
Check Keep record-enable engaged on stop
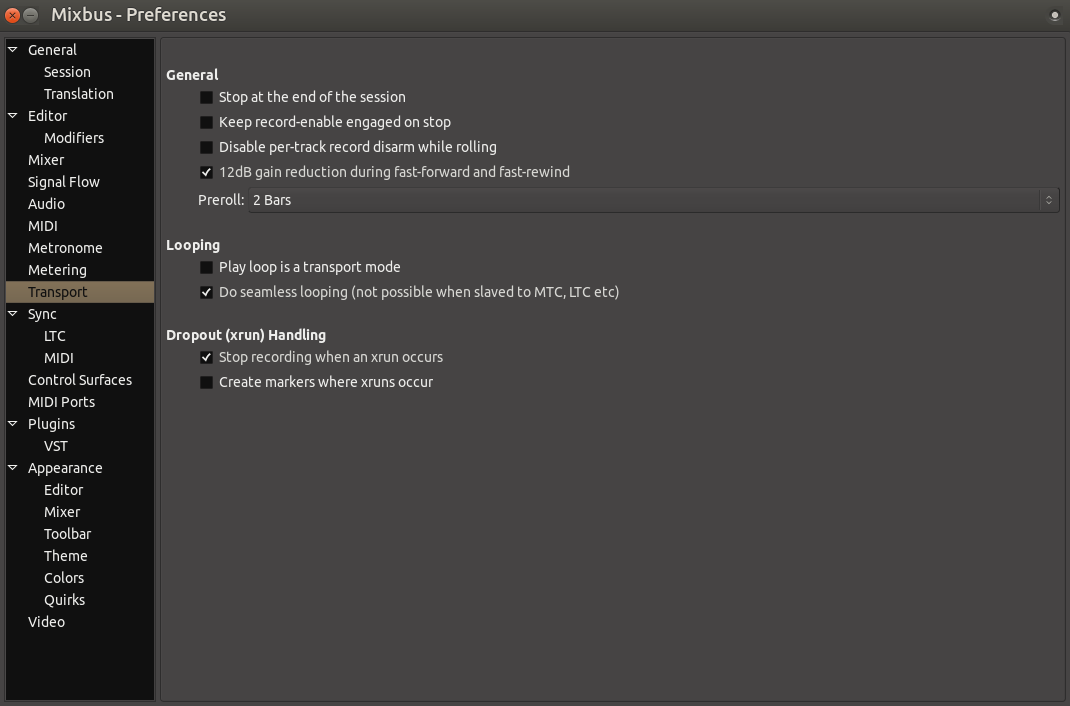point(207,123)
